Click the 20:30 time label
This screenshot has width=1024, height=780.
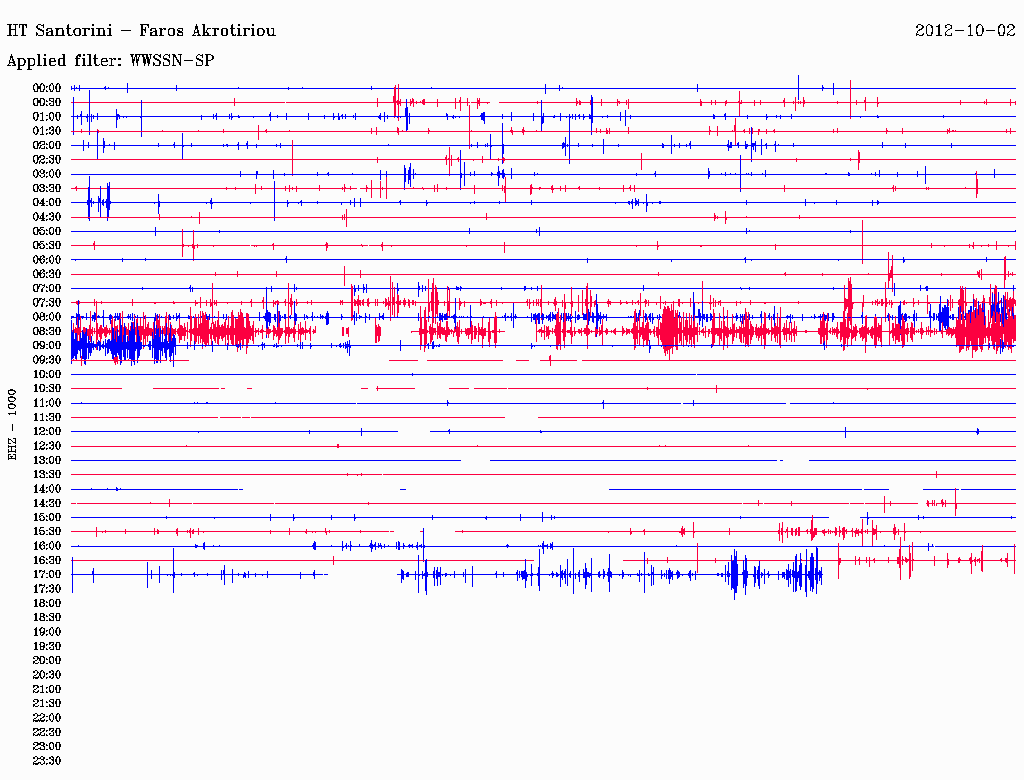[x=47, y=675]
